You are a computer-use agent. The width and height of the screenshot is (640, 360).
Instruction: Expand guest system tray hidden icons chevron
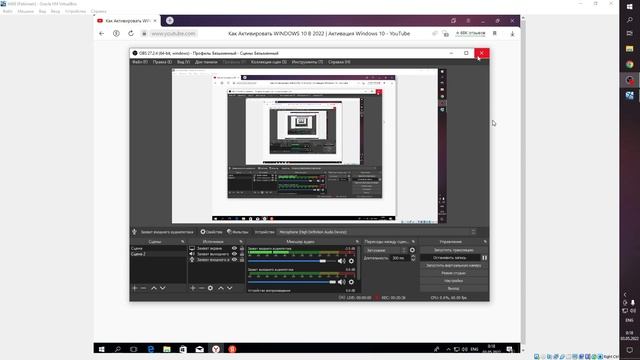(x=448, y=349)
